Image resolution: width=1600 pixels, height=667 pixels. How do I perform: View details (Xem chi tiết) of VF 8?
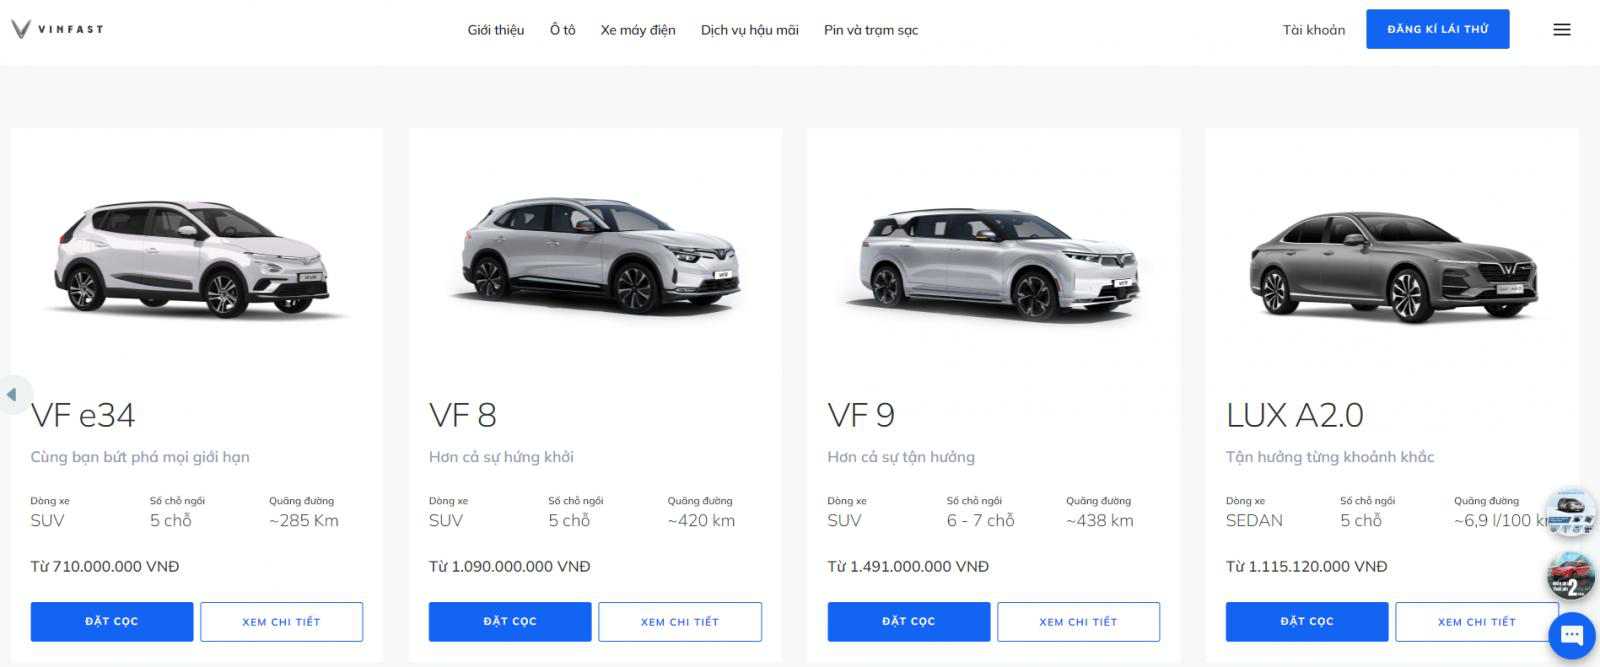pos(679,622)
